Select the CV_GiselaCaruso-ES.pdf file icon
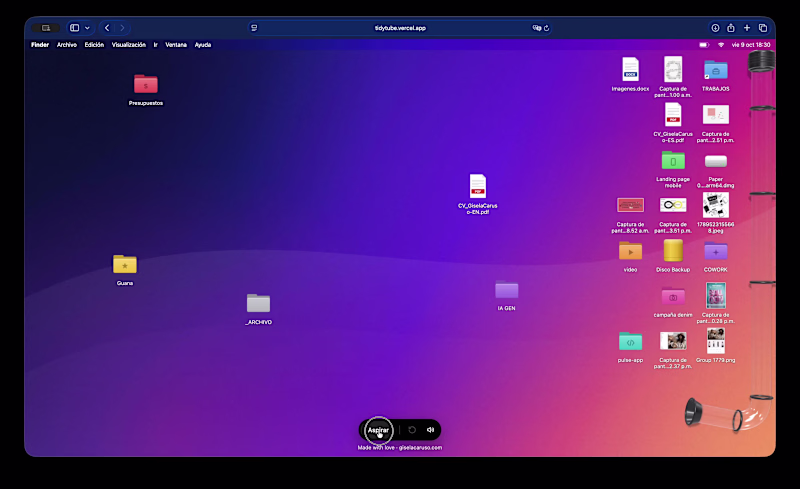800x489 pixels. pos(673,114)
